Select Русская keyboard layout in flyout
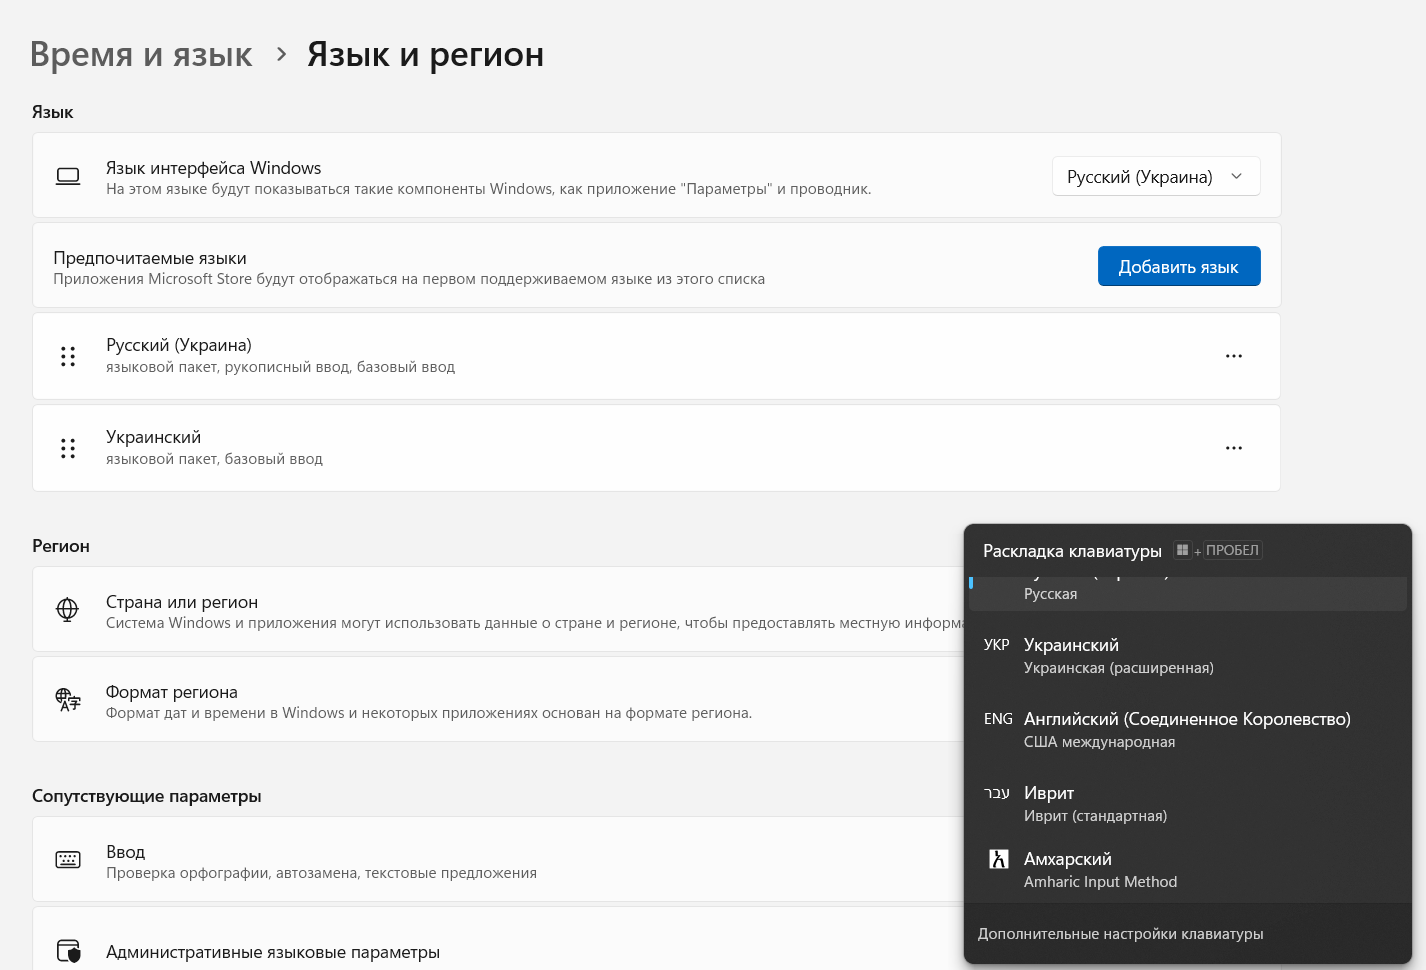 tap(1188, 594)
